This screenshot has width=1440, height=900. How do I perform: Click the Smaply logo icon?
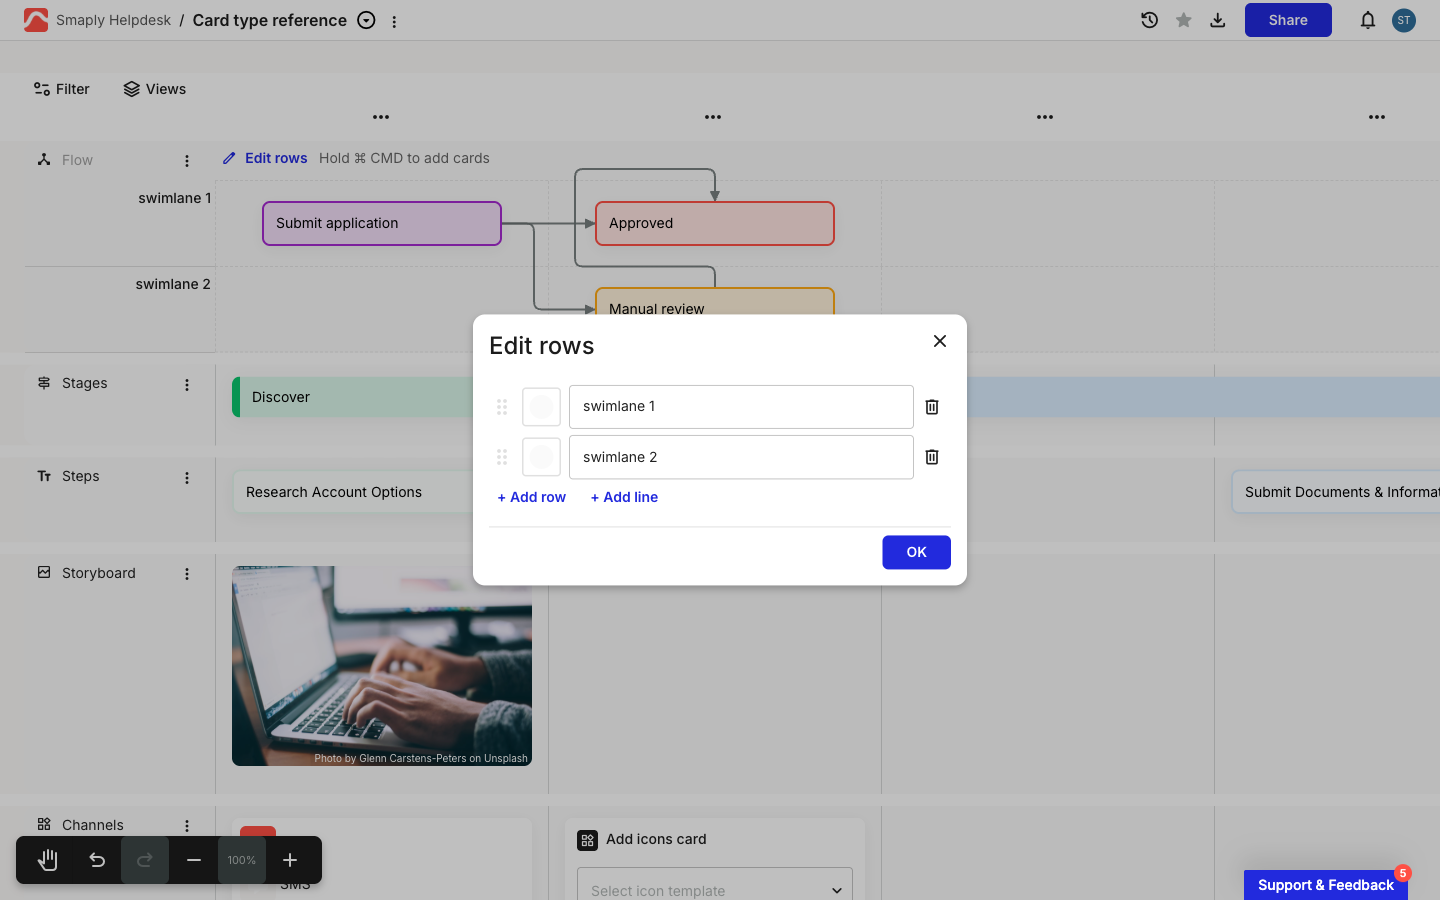click(x=36, y=20)
